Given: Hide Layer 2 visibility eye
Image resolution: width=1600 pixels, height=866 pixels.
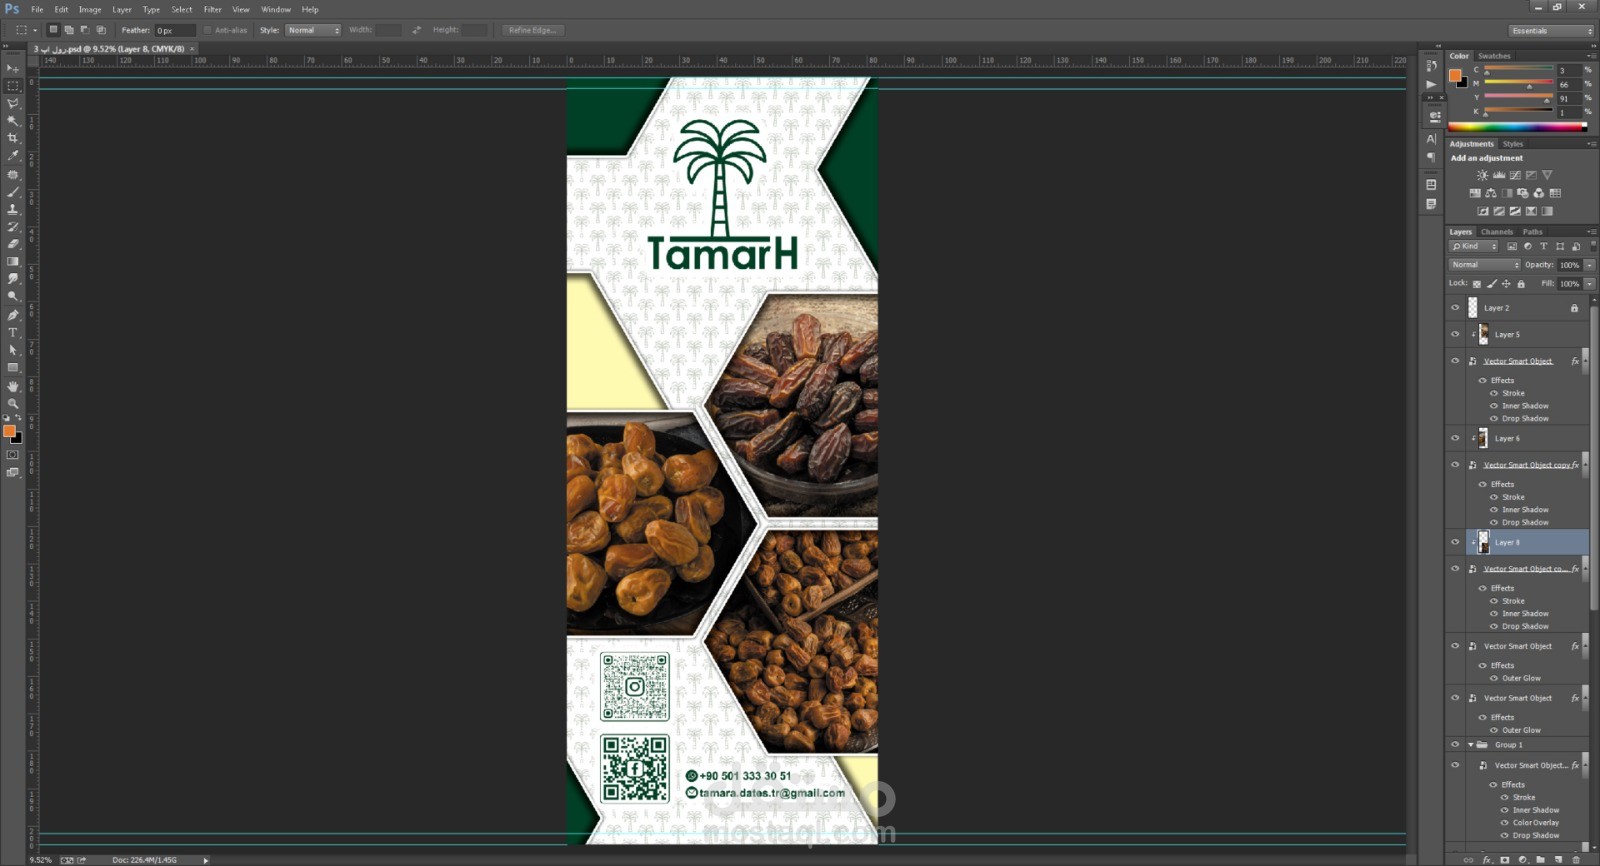Looking at the screenshot, I should coord(1455,308).
